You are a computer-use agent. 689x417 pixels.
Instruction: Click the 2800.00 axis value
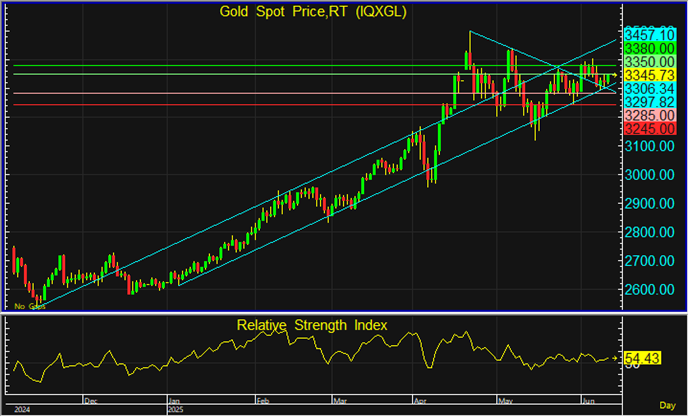649,232
